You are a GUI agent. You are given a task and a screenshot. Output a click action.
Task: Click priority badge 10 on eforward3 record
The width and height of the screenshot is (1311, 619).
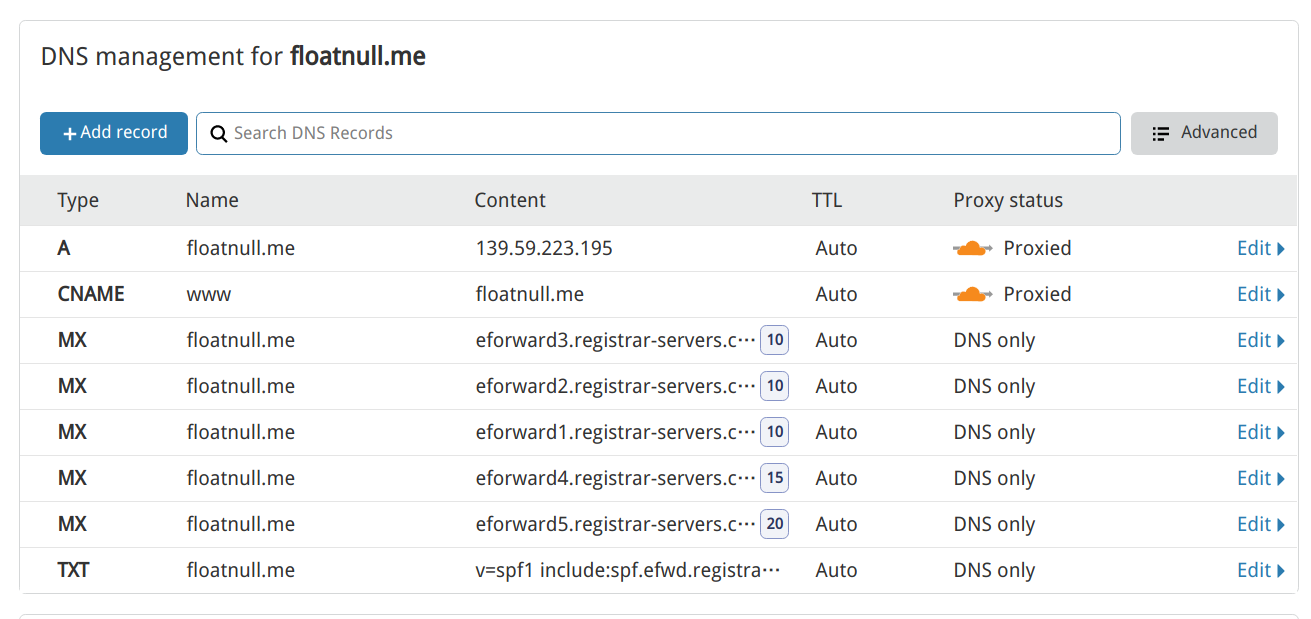coord(775,340)
